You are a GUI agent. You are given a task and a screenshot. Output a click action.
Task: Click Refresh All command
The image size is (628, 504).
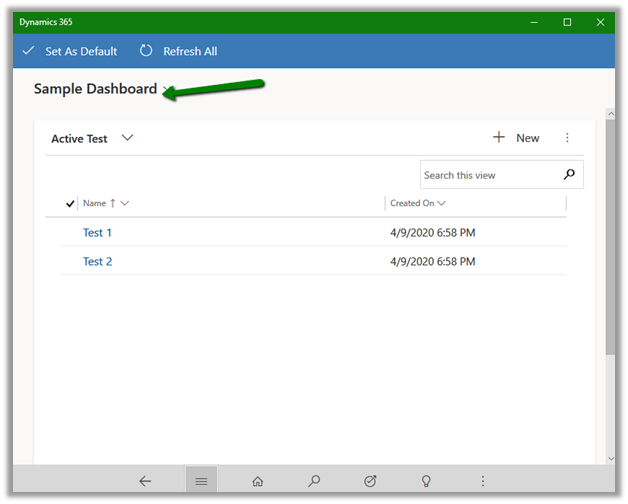(178, 51)
